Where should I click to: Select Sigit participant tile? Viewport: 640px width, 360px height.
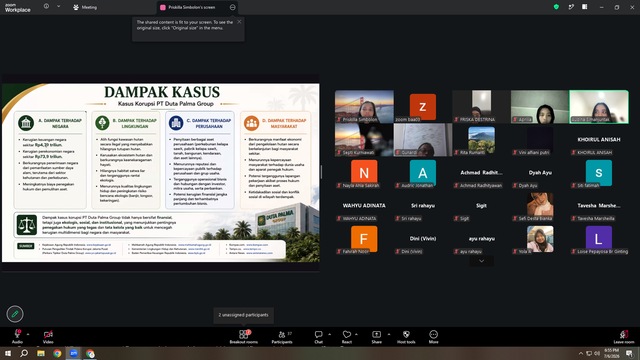tap(481, 206)
